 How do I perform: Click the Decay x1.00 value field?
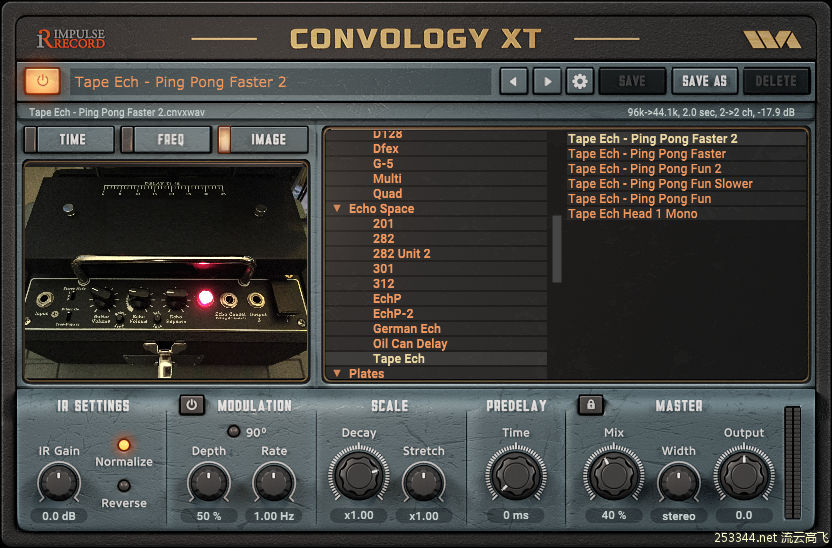click(x=359, y=515)
